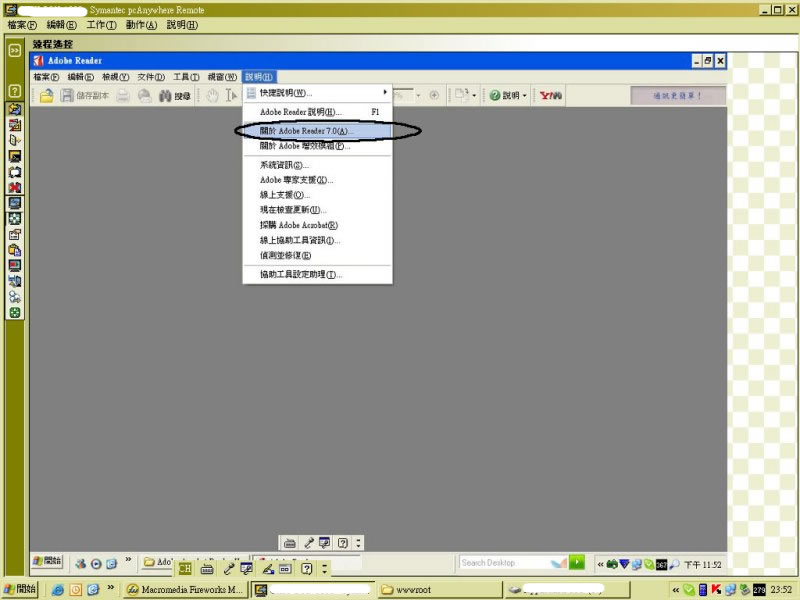
Task: Click the remote clock showing 下午 11:52
Action: [703, 565]
